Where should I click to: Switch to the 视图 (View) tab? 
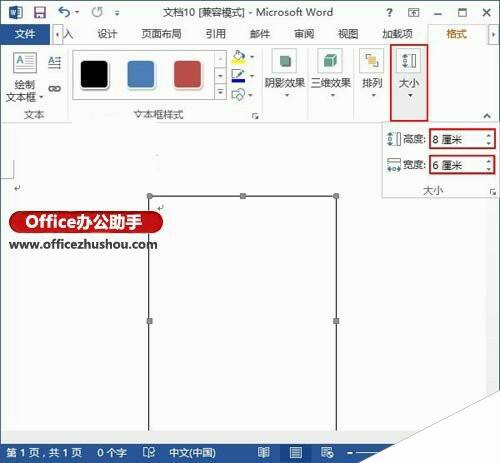[348, 34]
